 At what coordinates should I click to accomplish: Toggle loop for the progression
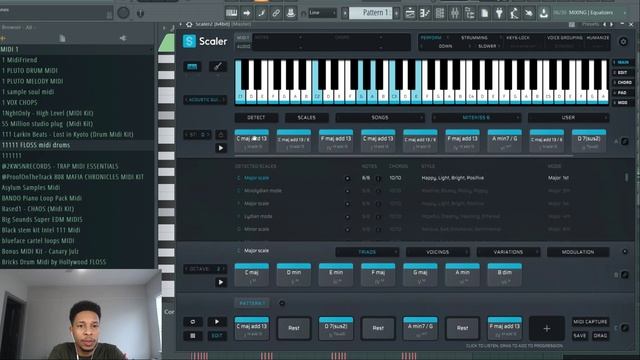(193, 322)
